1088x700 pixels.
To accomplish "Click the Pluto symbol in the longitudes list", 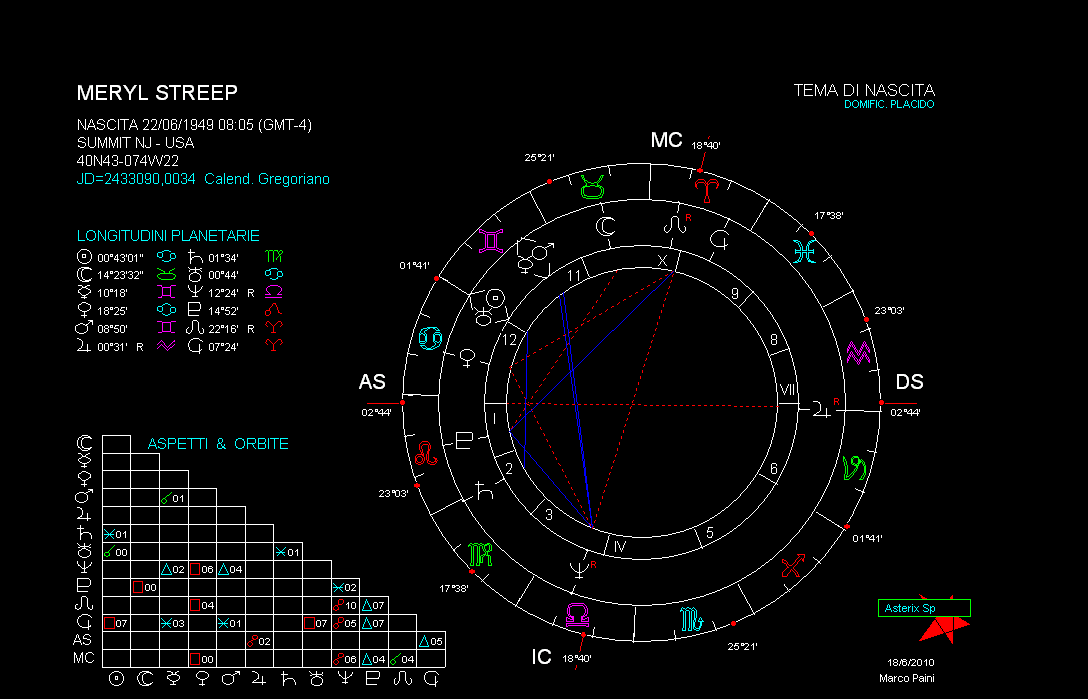I will coord(195,309).
